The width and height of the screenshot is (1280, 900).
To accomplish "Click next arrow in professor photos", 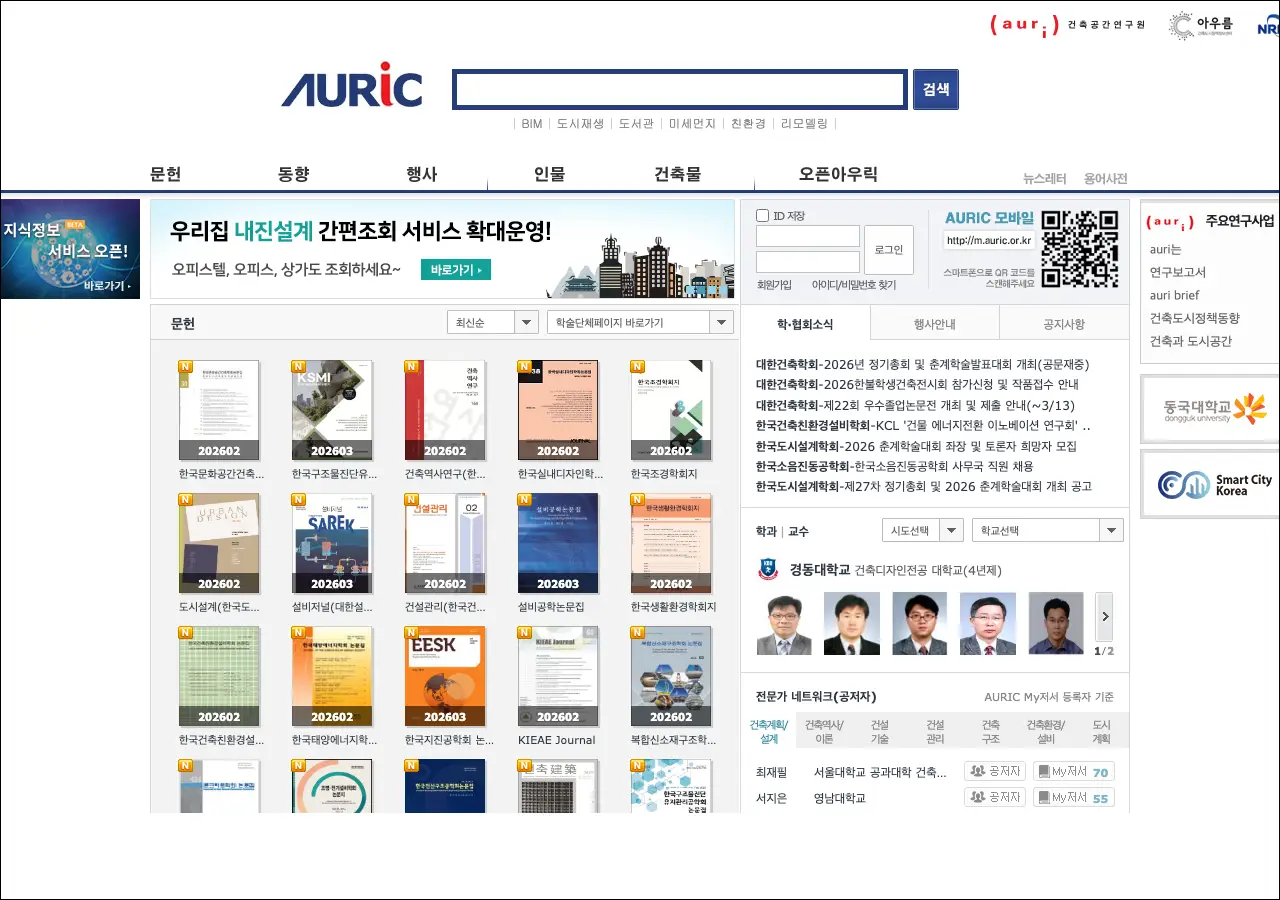I will coord(1104,617).
